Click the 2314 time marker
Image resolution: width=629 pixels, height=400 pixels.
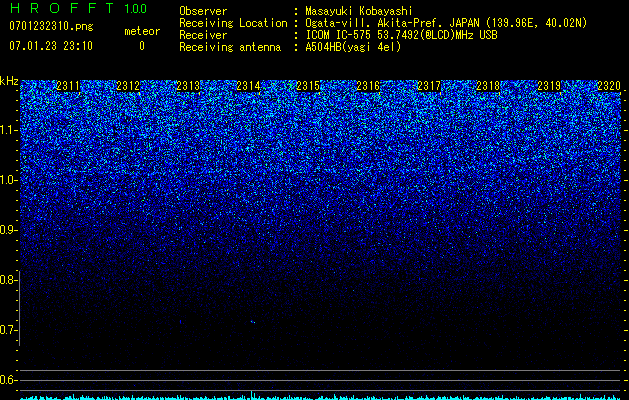pos(248,85)
